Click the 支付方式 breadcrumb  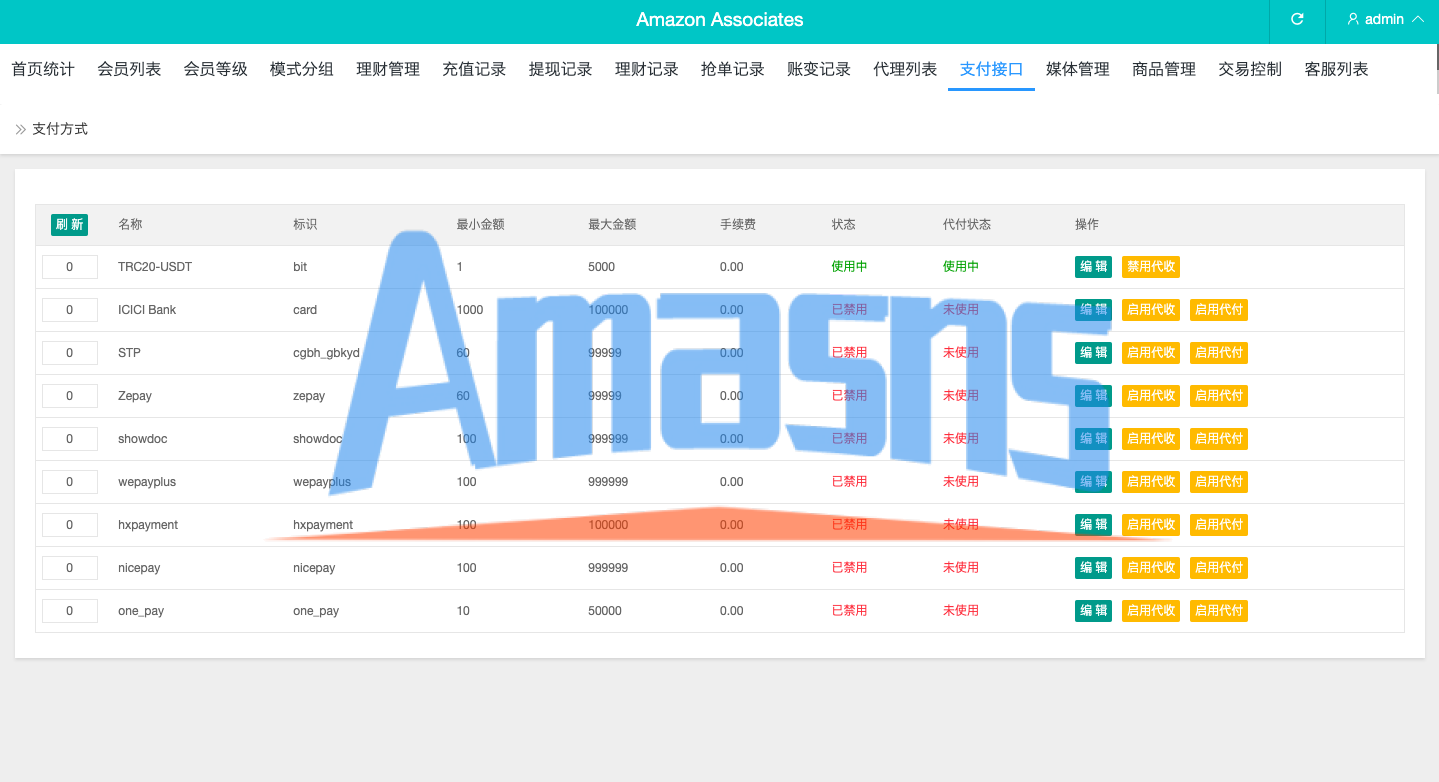[60, 129]
